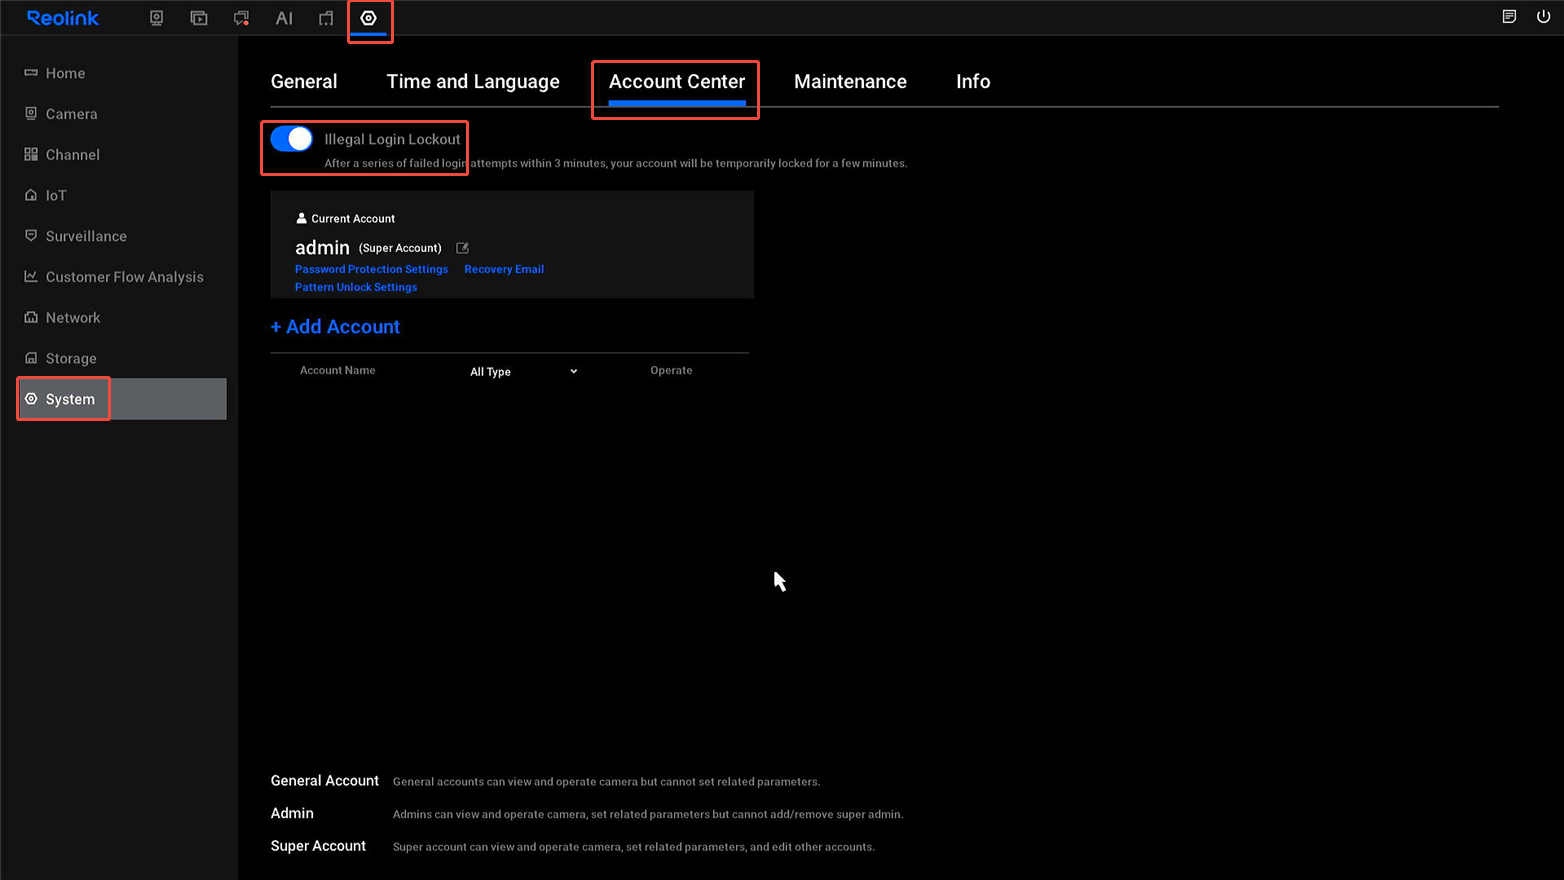Switch to the General tab
Image resolution: width=1564 pixels, height=880 pixels.
(304, 82)
